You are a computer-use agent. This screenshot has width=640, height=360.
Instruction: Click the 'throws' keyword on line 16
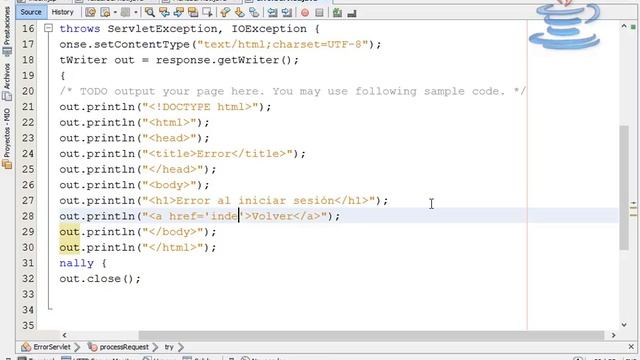pos(80,29)
